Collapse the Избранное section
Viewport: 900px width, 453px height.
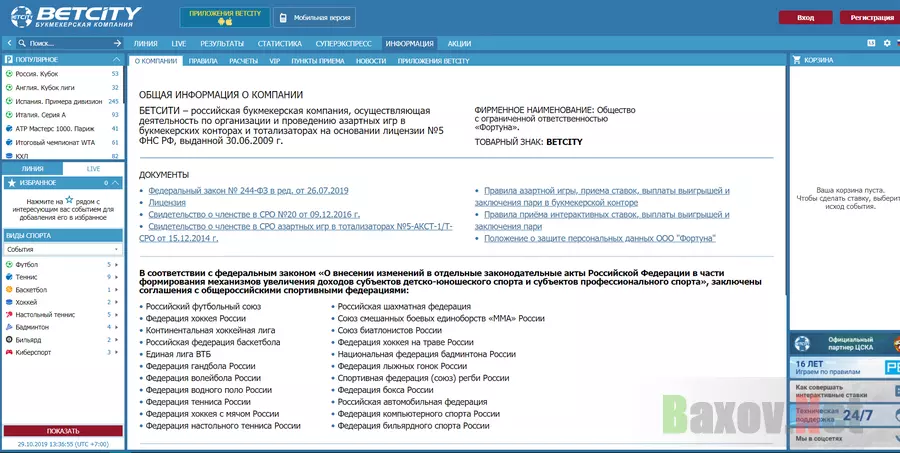tap(117, 183)
